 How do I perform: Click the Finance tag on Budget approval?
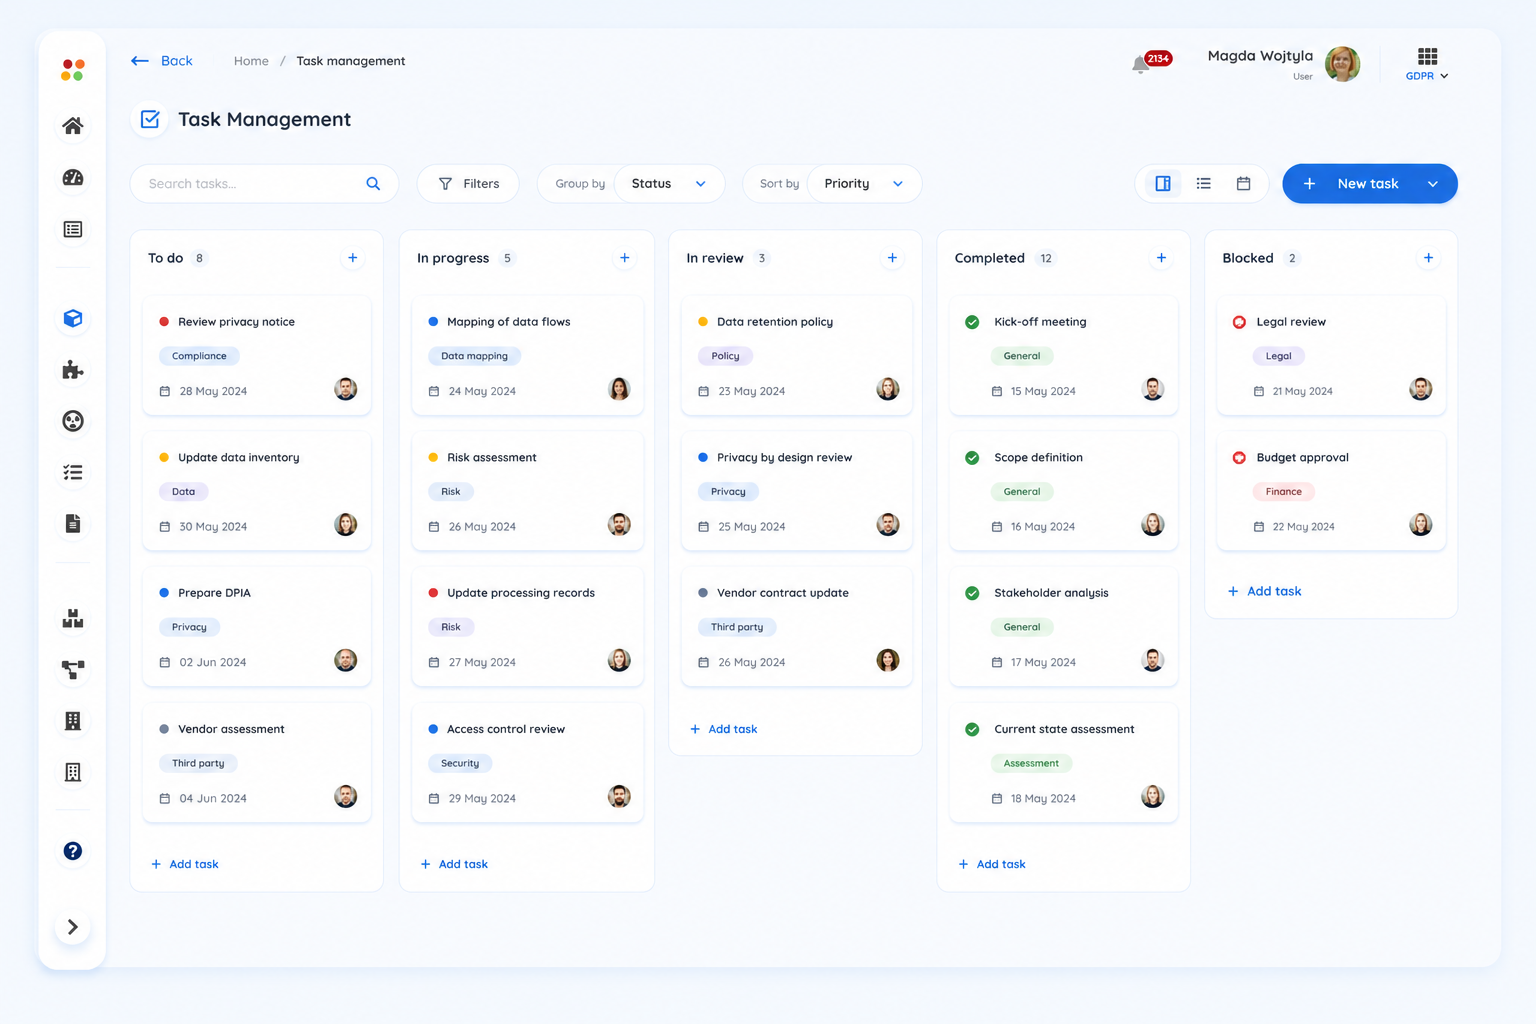[x=1283, y=492]
